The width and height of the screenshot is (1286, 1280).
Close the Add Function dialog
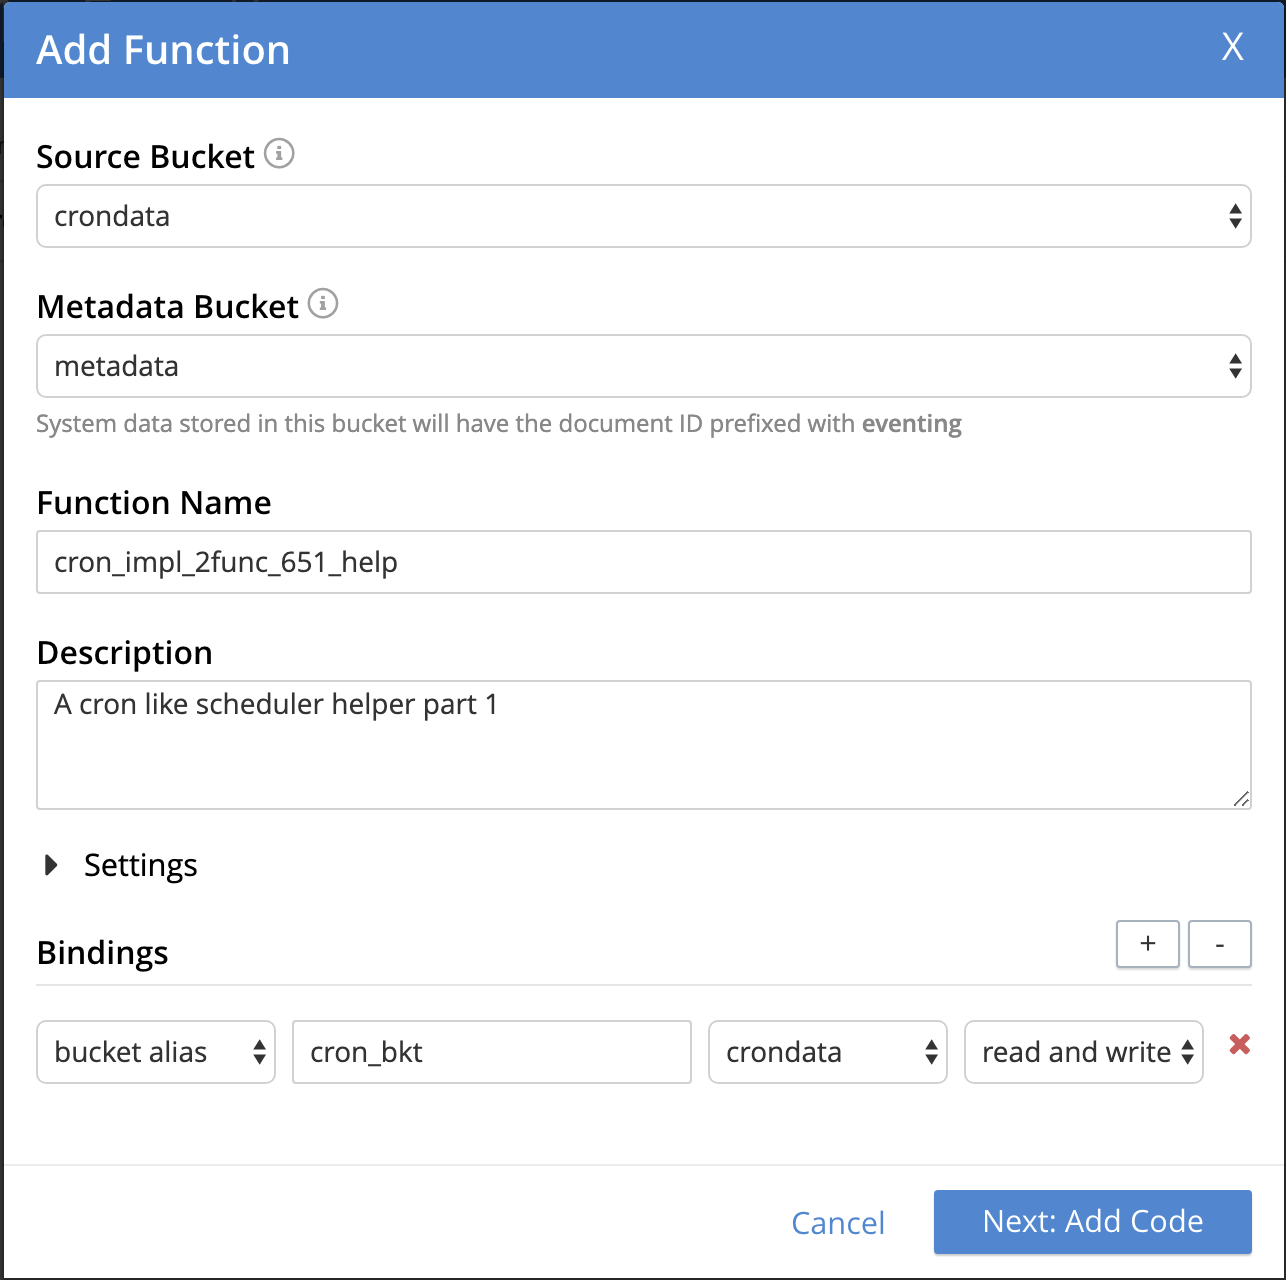pyautogui.click(x=1232, y=46)
